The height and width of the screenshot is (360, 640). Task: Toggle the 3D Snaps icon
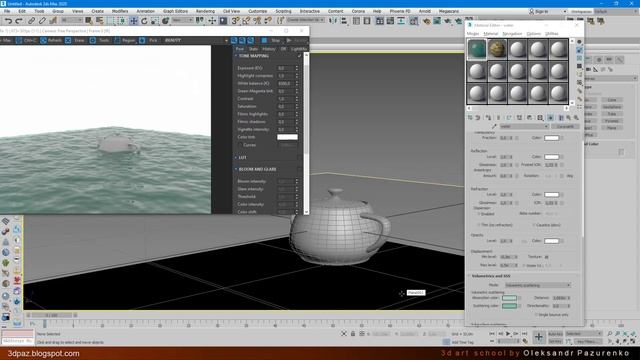click(x=236, y=21)
